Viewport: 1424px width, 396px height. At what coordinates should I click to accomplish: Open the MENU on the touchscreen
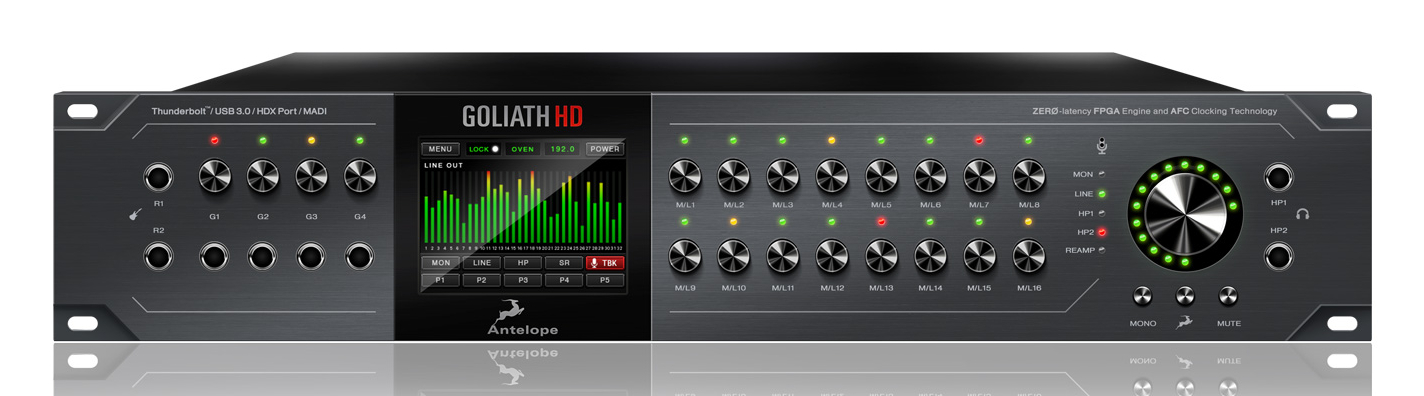point(441,149)
